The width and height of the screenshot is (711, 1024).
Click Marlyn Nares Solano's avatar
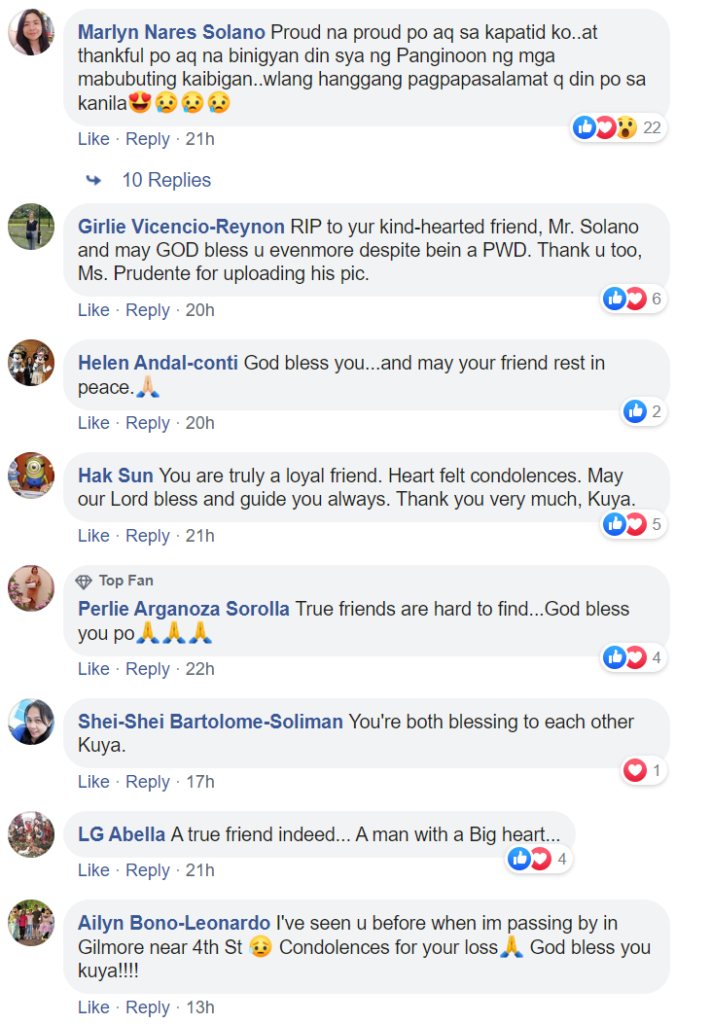31,32
